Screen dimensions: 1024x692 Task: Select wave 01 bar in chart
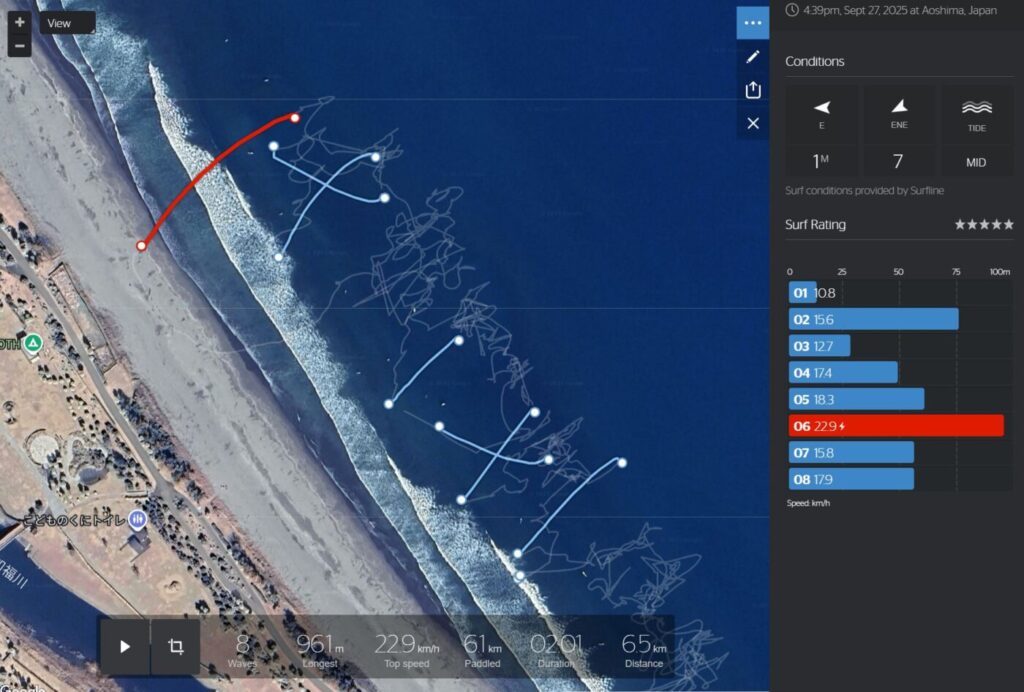[x=803, y=293]
